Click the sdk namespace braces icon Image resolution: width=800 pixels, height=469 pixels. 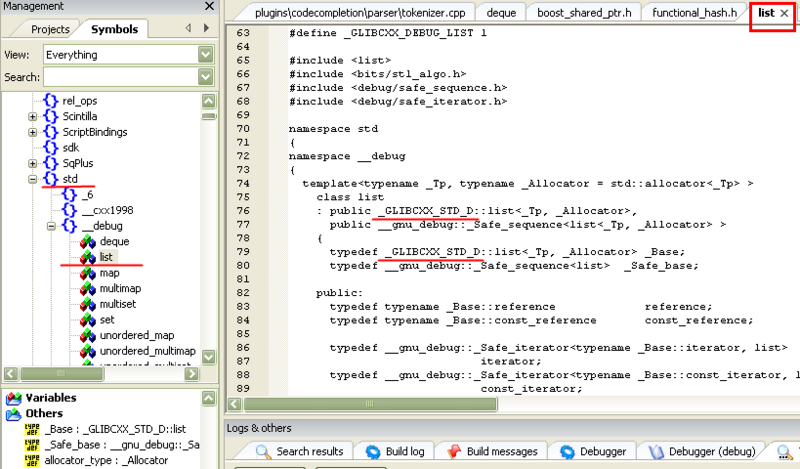pos(51,147)
